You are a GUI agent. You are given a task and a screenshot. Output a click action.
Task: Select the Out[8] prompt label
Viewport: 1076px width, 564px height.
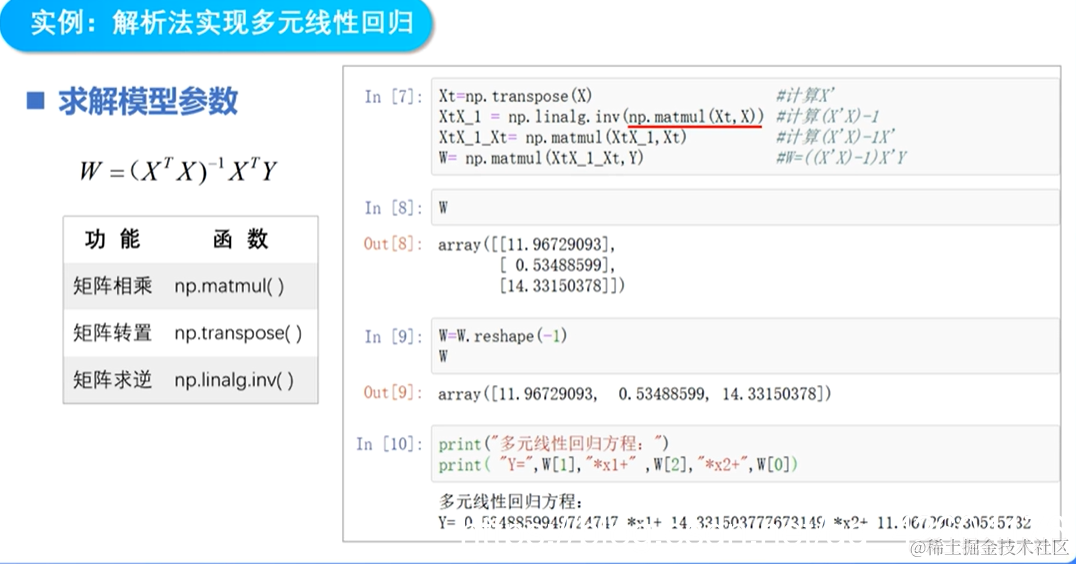393,244
